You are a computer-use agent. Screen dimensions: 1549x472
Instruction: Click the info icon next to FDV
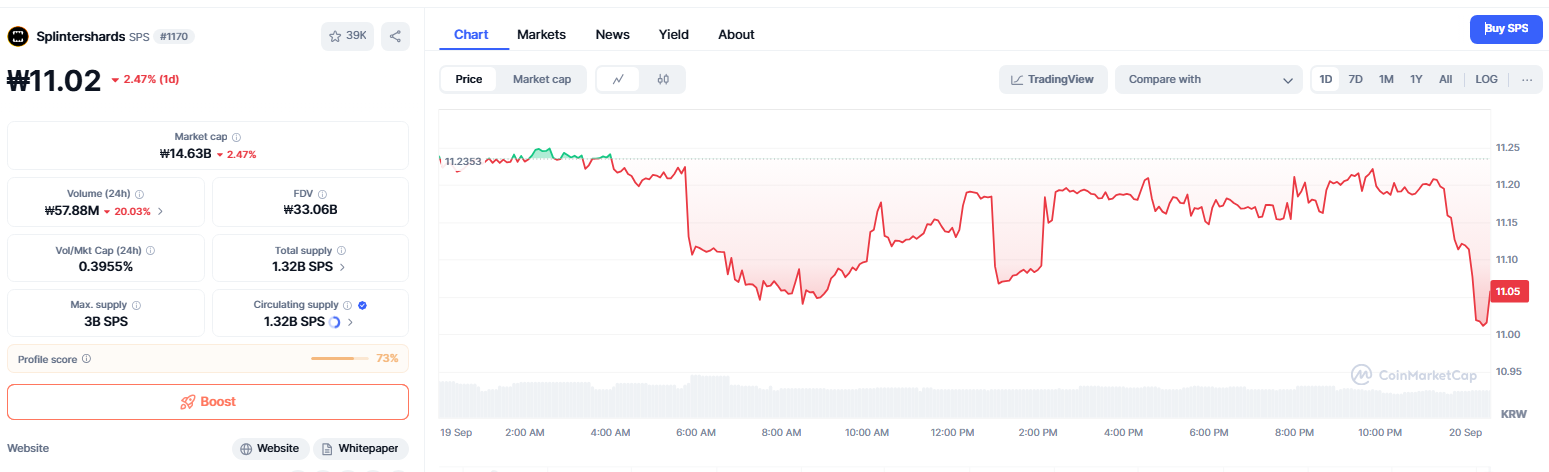tap(322, 194)
